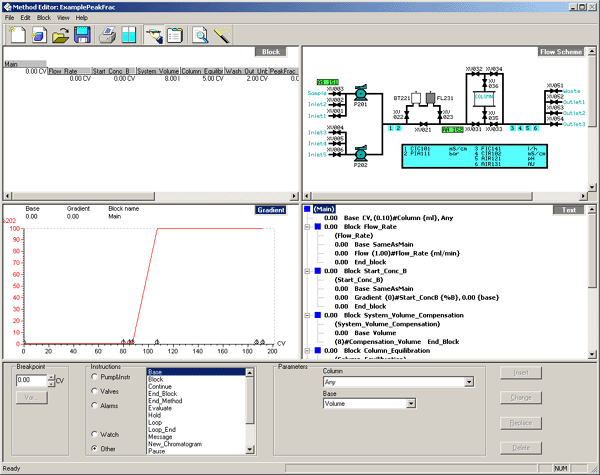This screenshot has height=475, width=600.
Task: Toggle the hand-with-pen editing icon
Action: [154, 35]
